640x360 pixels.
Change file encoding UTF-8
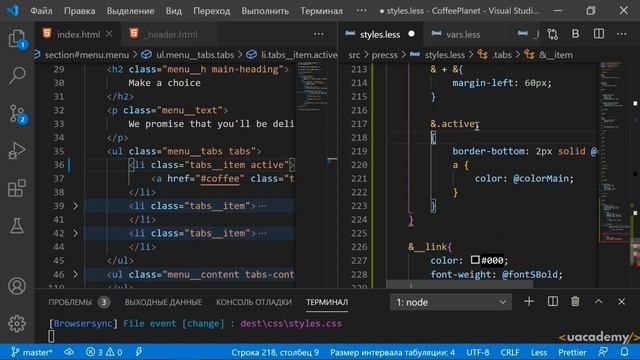point(478,352)
